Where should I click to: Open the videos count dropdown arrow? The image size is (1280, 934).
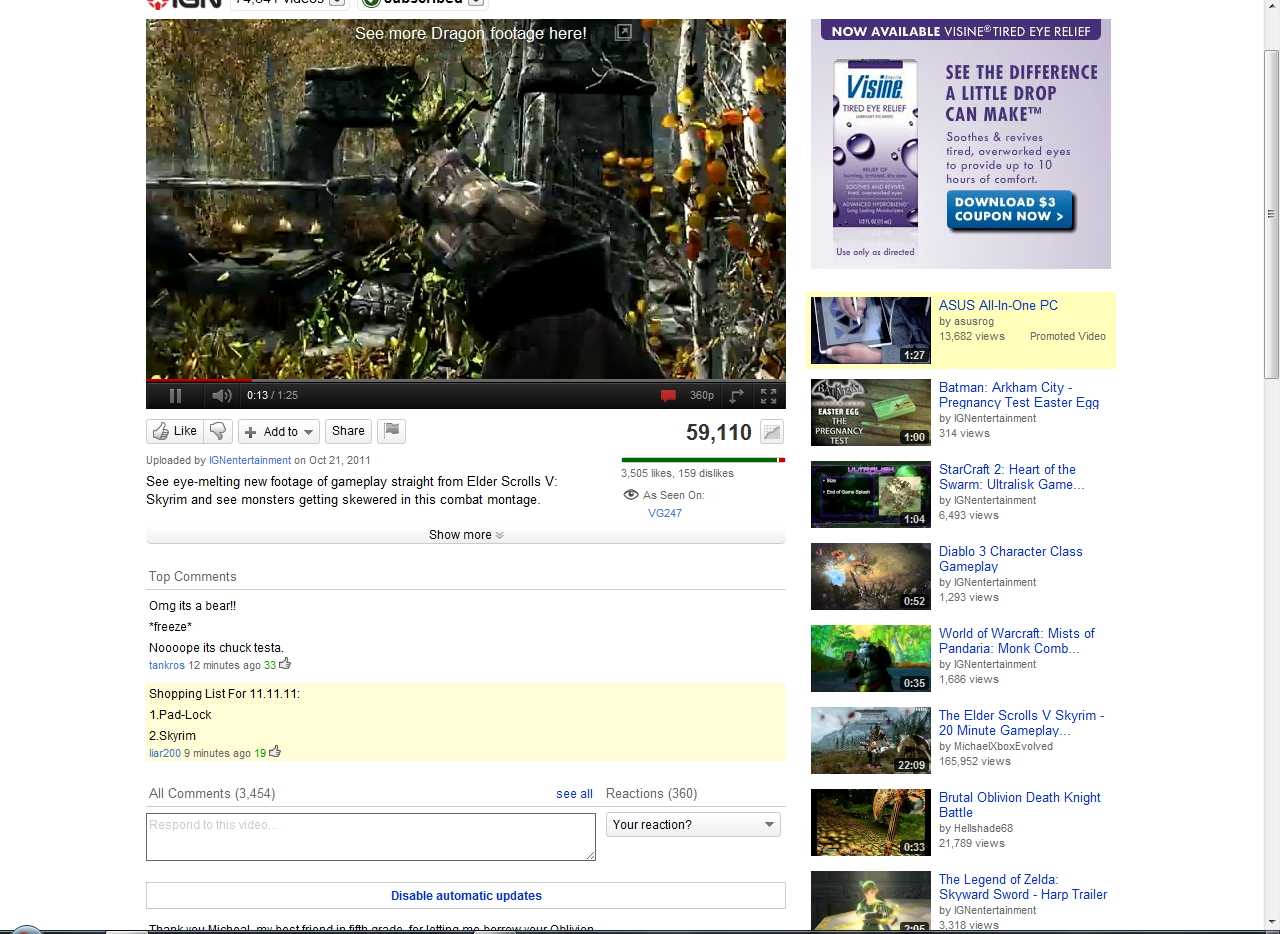(x=338, y=2)
